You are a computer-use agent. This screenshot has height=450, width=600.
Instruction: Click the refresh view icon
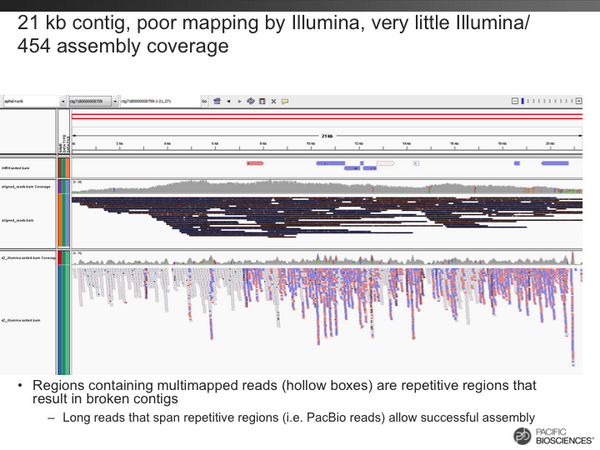tap(251, 101)
